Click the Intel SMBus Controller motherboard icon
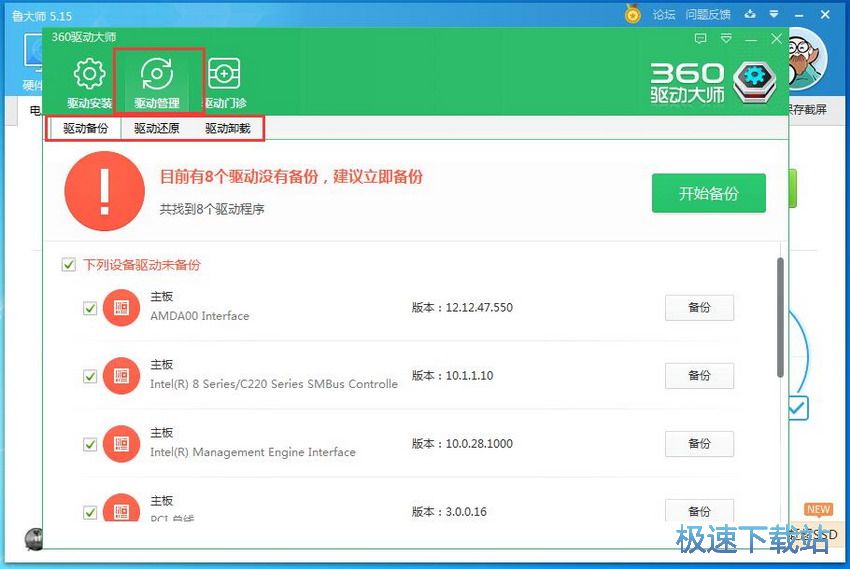850x569 pixels. point(121,376)
